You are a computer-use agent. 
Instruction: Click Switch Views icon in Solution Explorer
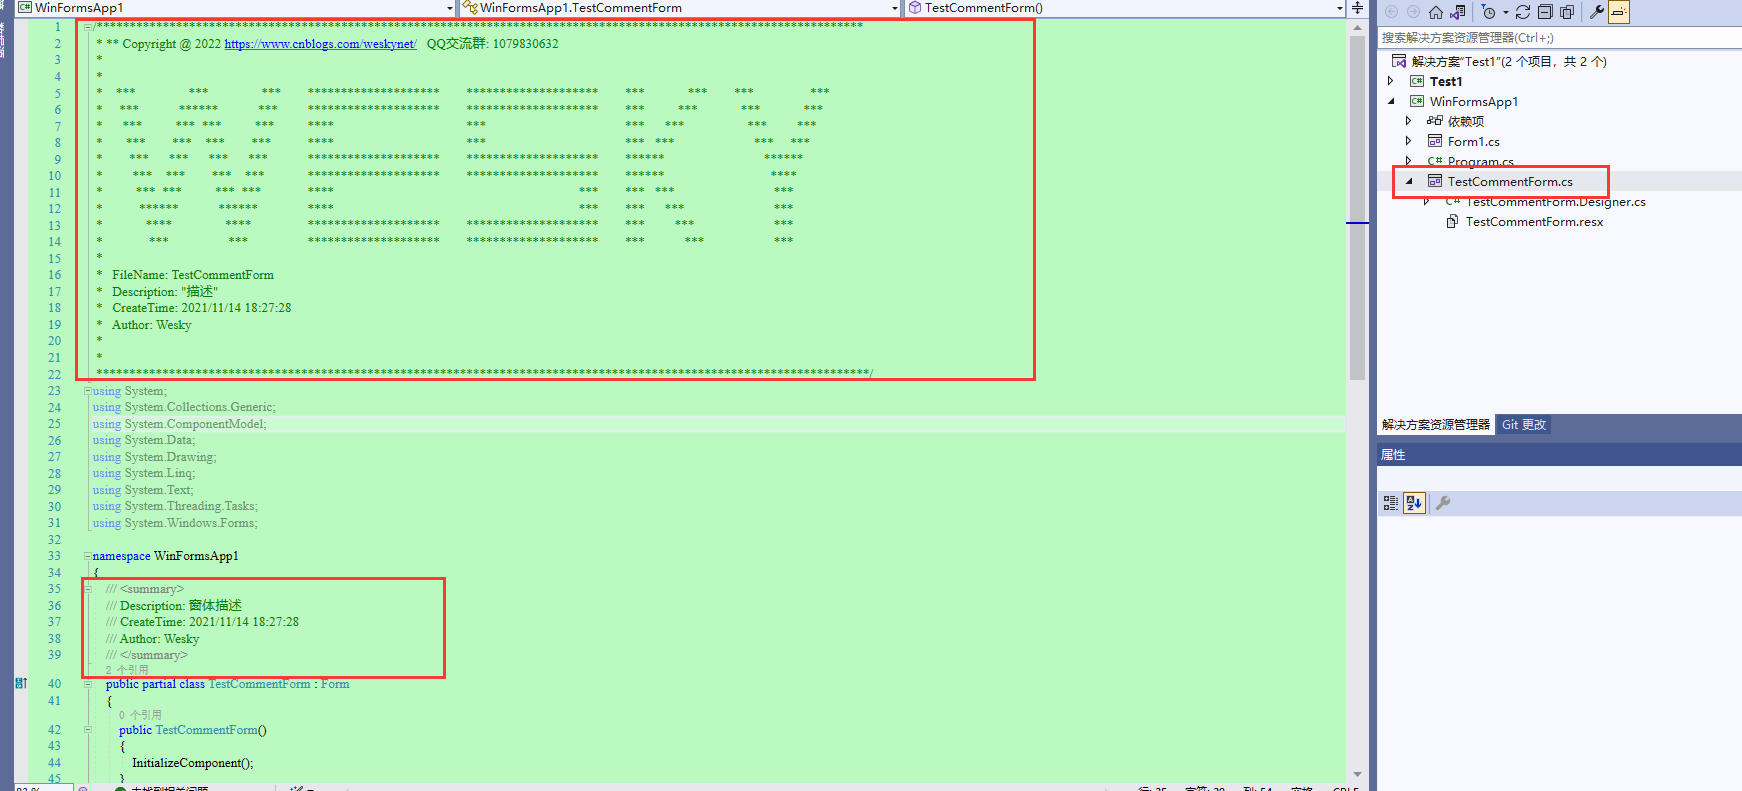(x=1458, y=12)
